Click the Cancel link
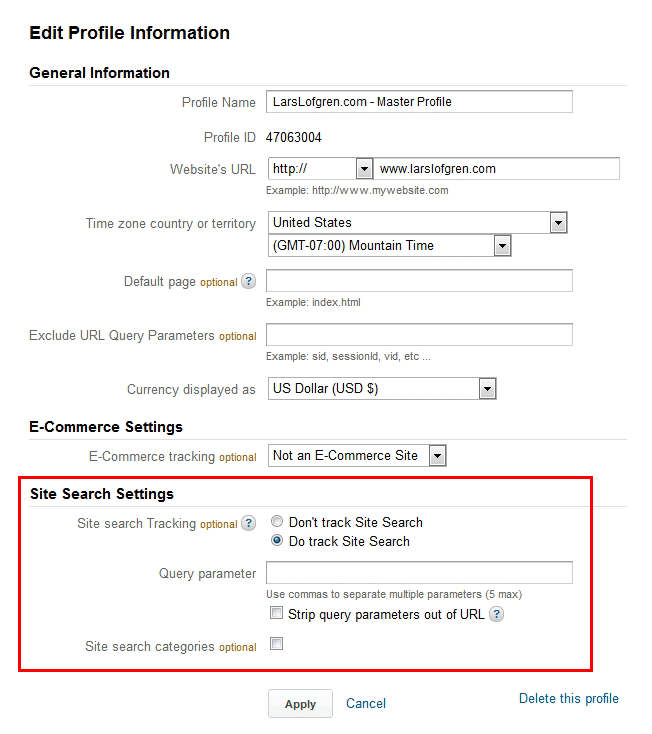The height and width of the screenshot is (734, 652). click(365, 704)
